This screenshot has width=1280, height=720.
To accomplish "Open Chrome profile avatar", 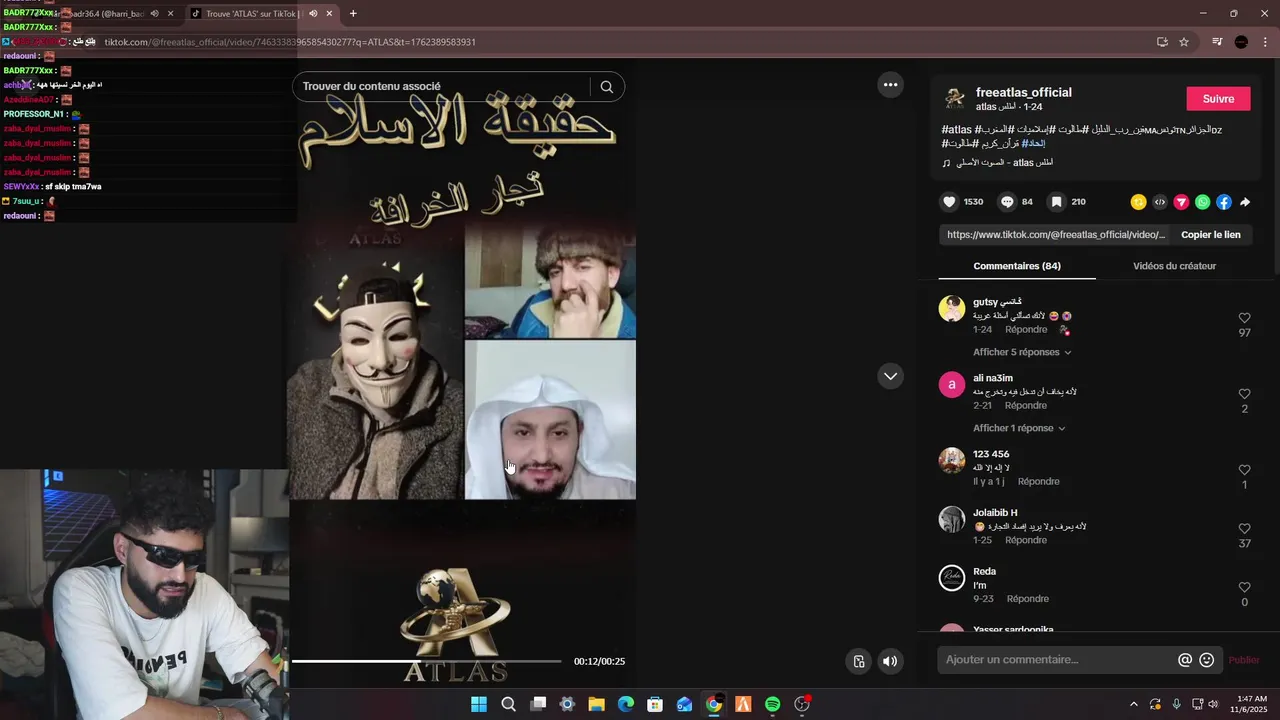I will [x=1241, y=42].
